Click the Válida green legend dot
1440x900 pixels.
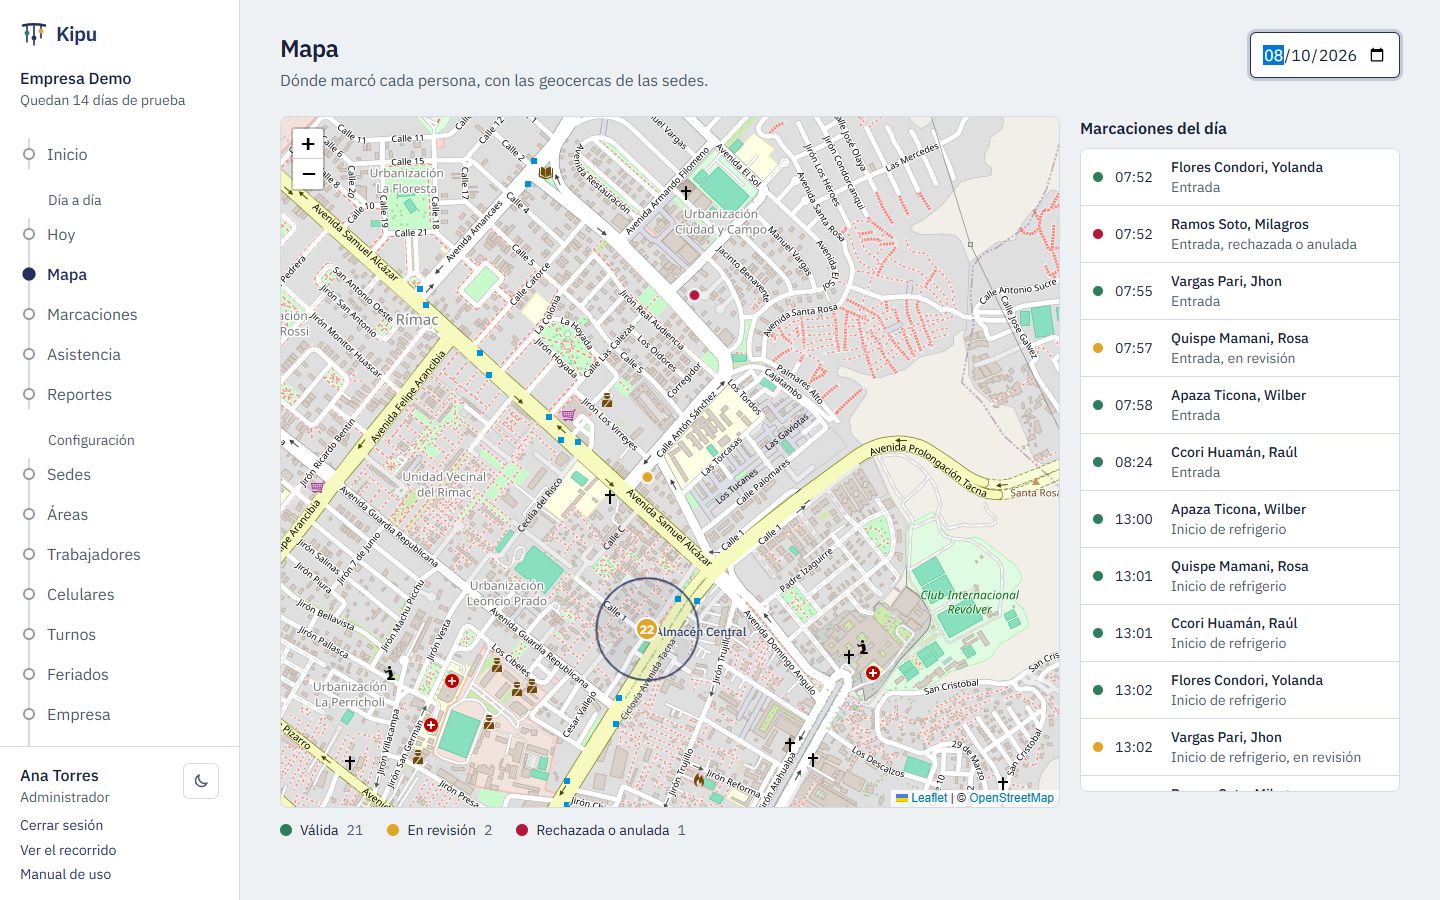[x=286, y=830]
